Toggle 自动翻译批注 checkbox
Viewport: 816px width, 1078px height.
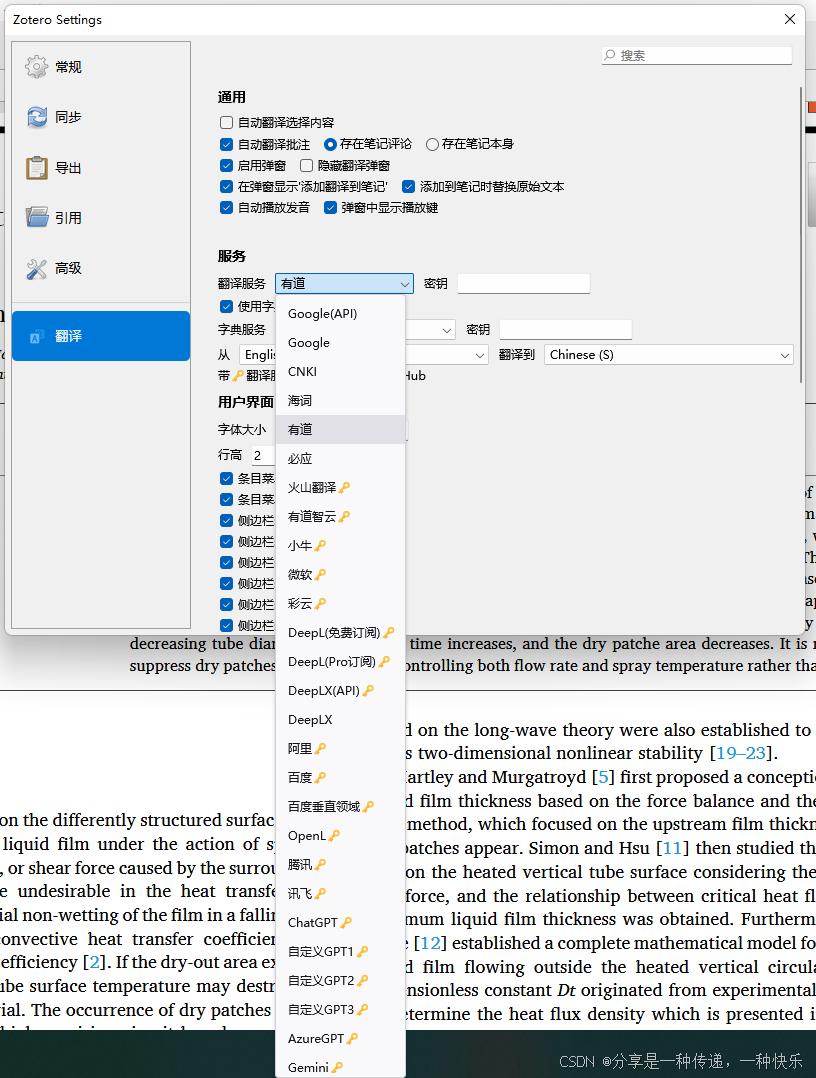226,144
